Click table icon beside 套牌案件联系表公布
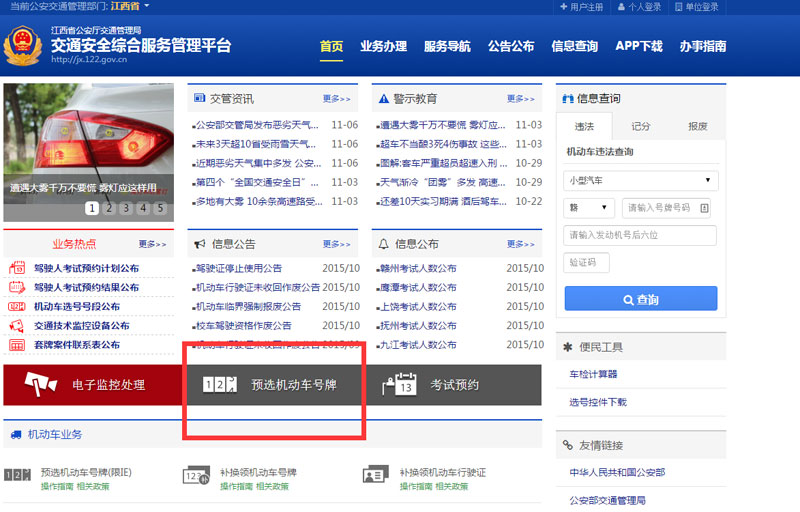Viewport: 800px width, 512px height. (x=17, y=345)
